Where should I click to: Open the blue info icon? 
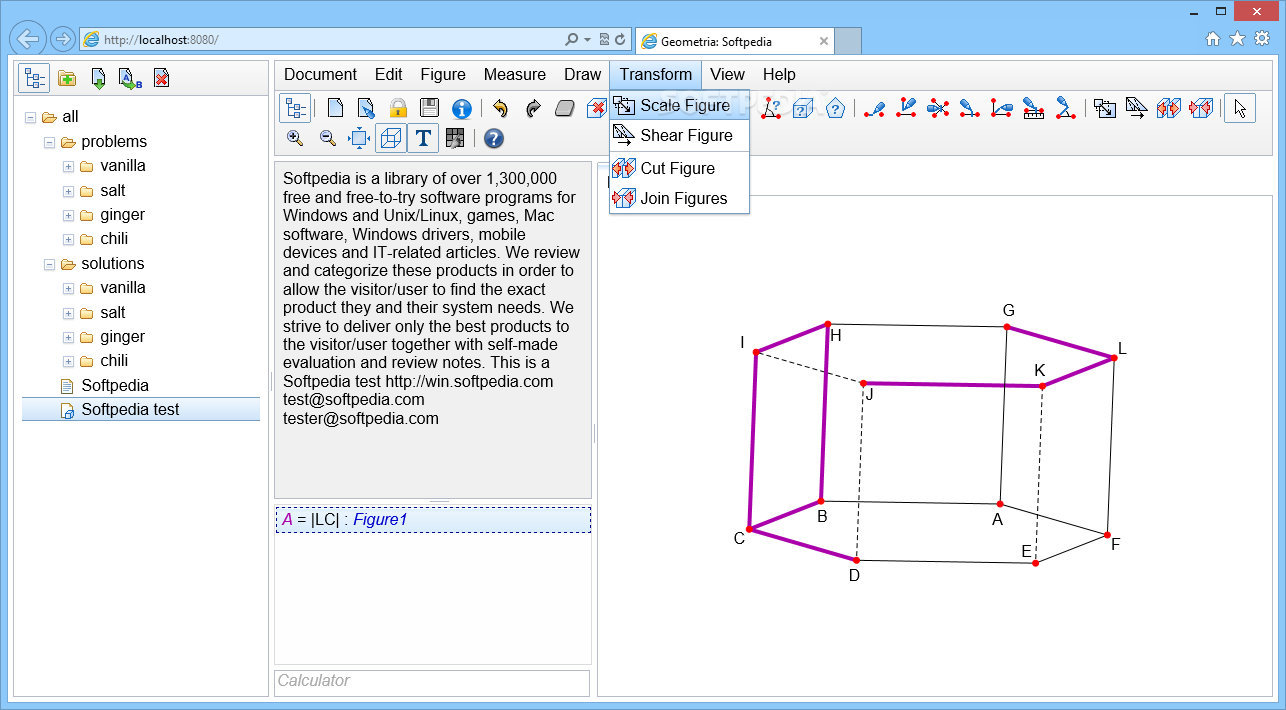[x=461, y=108]
